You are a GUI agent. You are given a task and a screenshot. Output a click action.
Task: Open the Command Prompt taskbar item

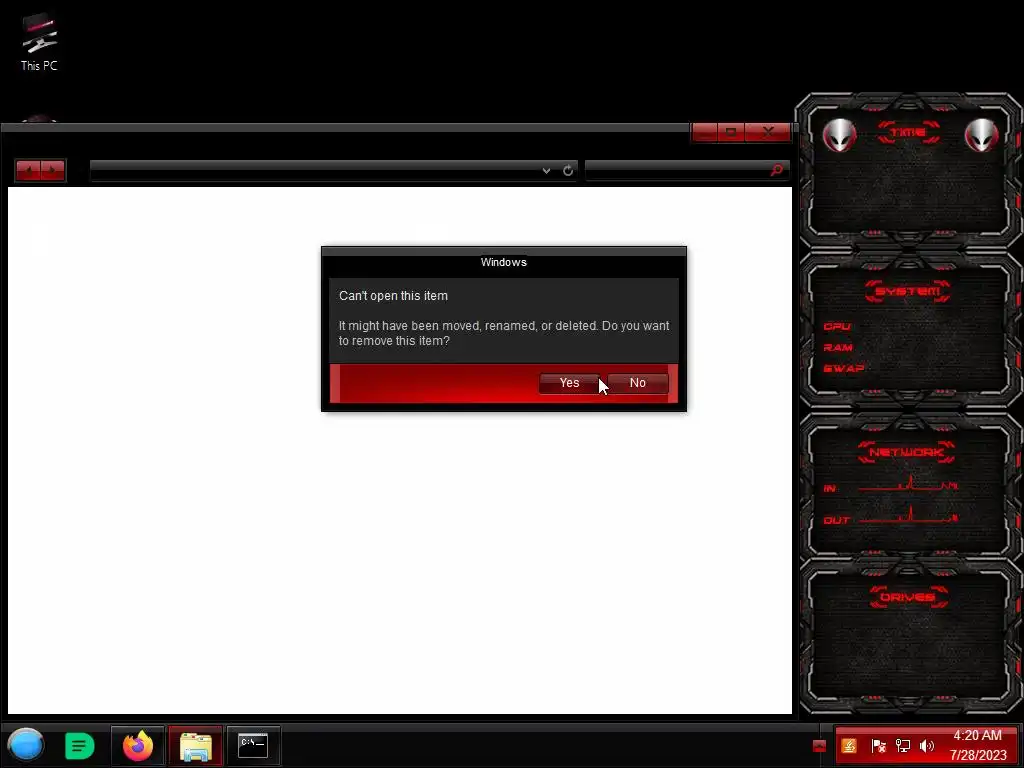[x=253, y=746]
